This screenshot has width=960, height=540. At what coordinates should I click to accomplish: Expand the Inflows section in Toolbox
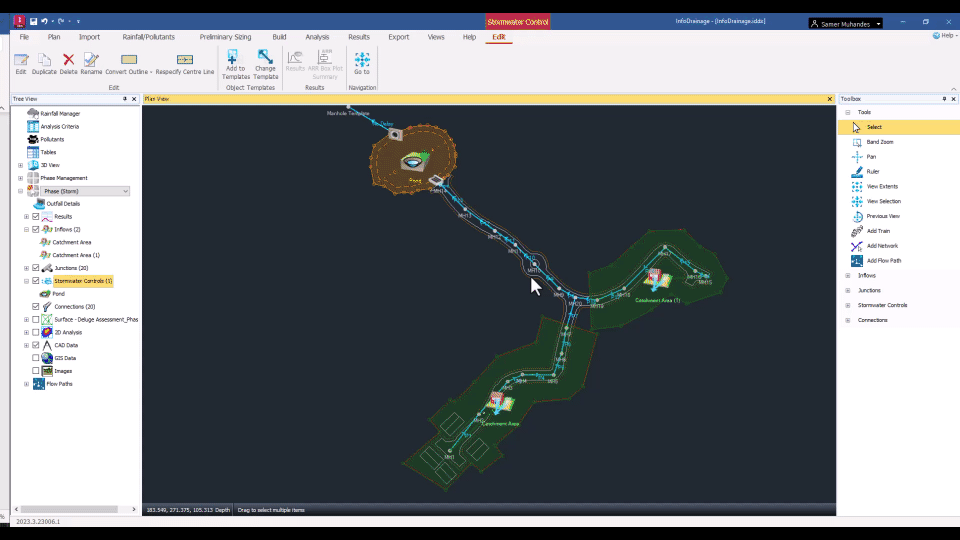pyautogui.click(x=848, y=276)
